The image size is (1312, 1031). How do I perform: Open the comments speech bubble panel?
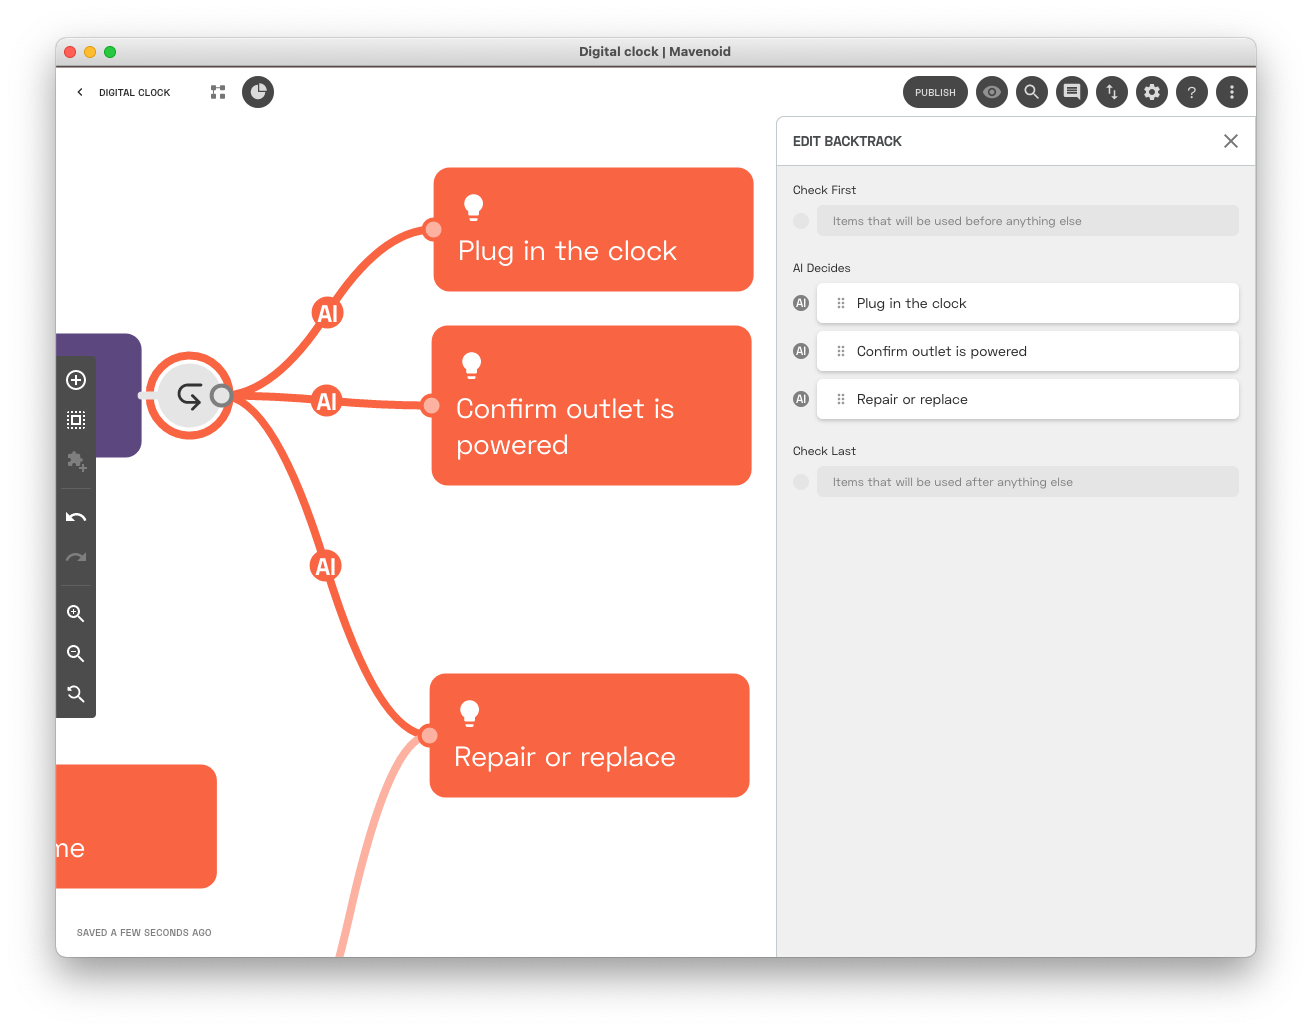pos(1072,92)
